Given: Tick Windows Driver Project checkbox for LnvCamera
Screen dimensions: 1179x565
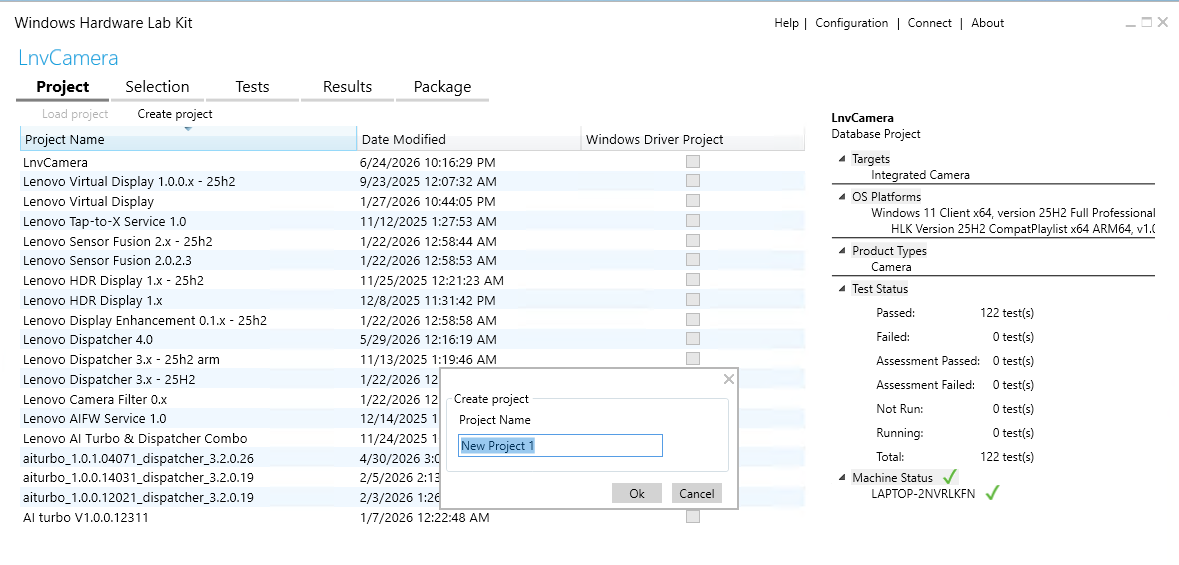Looking at the screenshot, I should pos(693,162).
